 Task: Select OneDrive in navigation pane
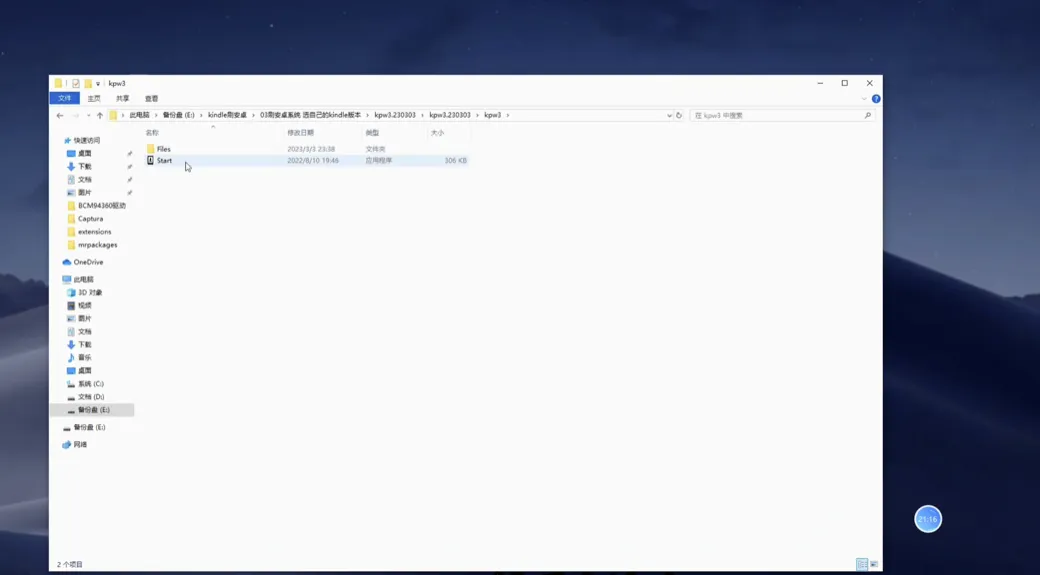click(88, 262)
